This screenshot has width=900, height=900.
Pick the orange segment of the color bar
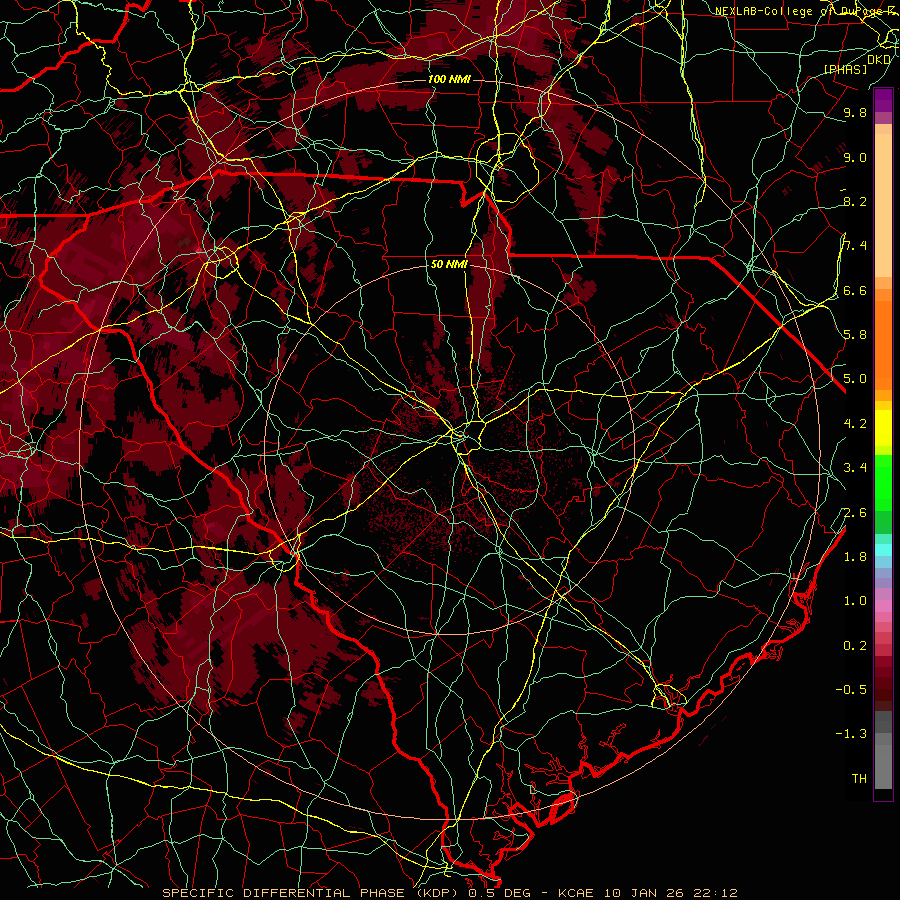[883, 344]
